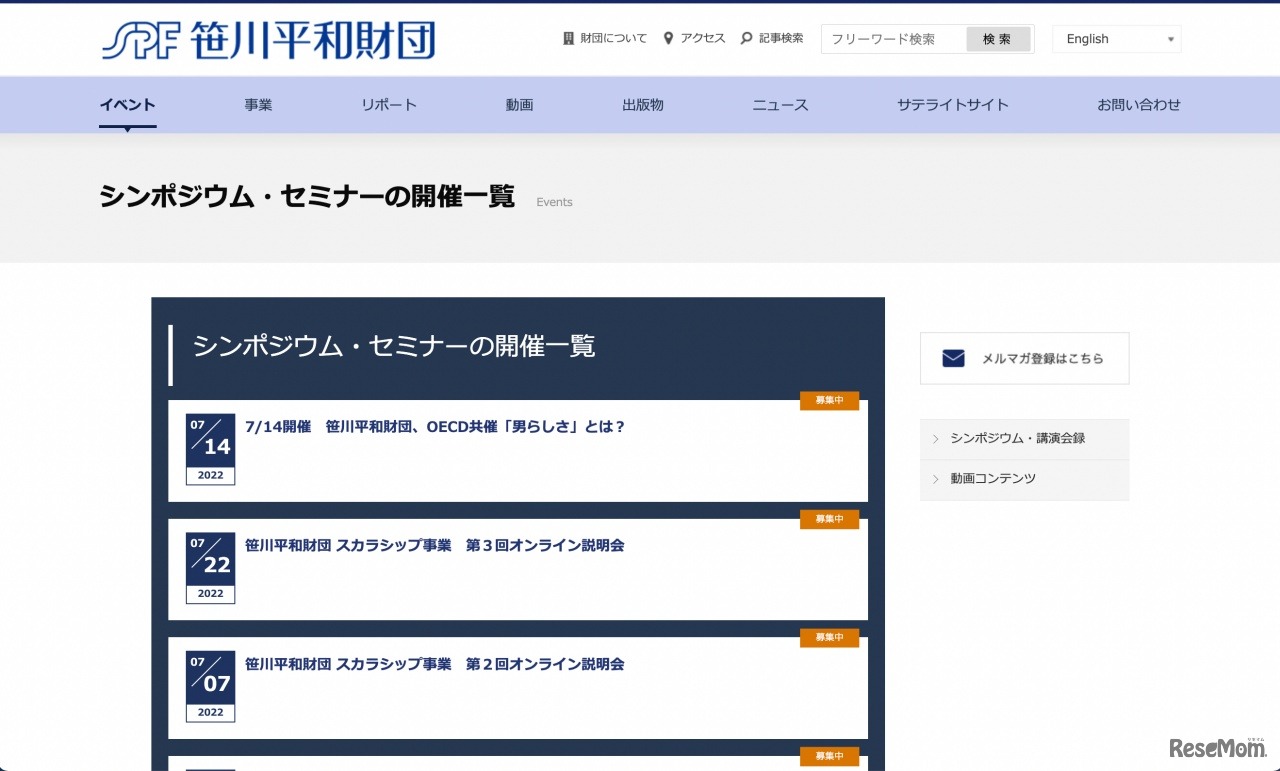Click the building icon beside 財団について
Viewport: 1280px width, 771px height.
[x=569, y=39]
